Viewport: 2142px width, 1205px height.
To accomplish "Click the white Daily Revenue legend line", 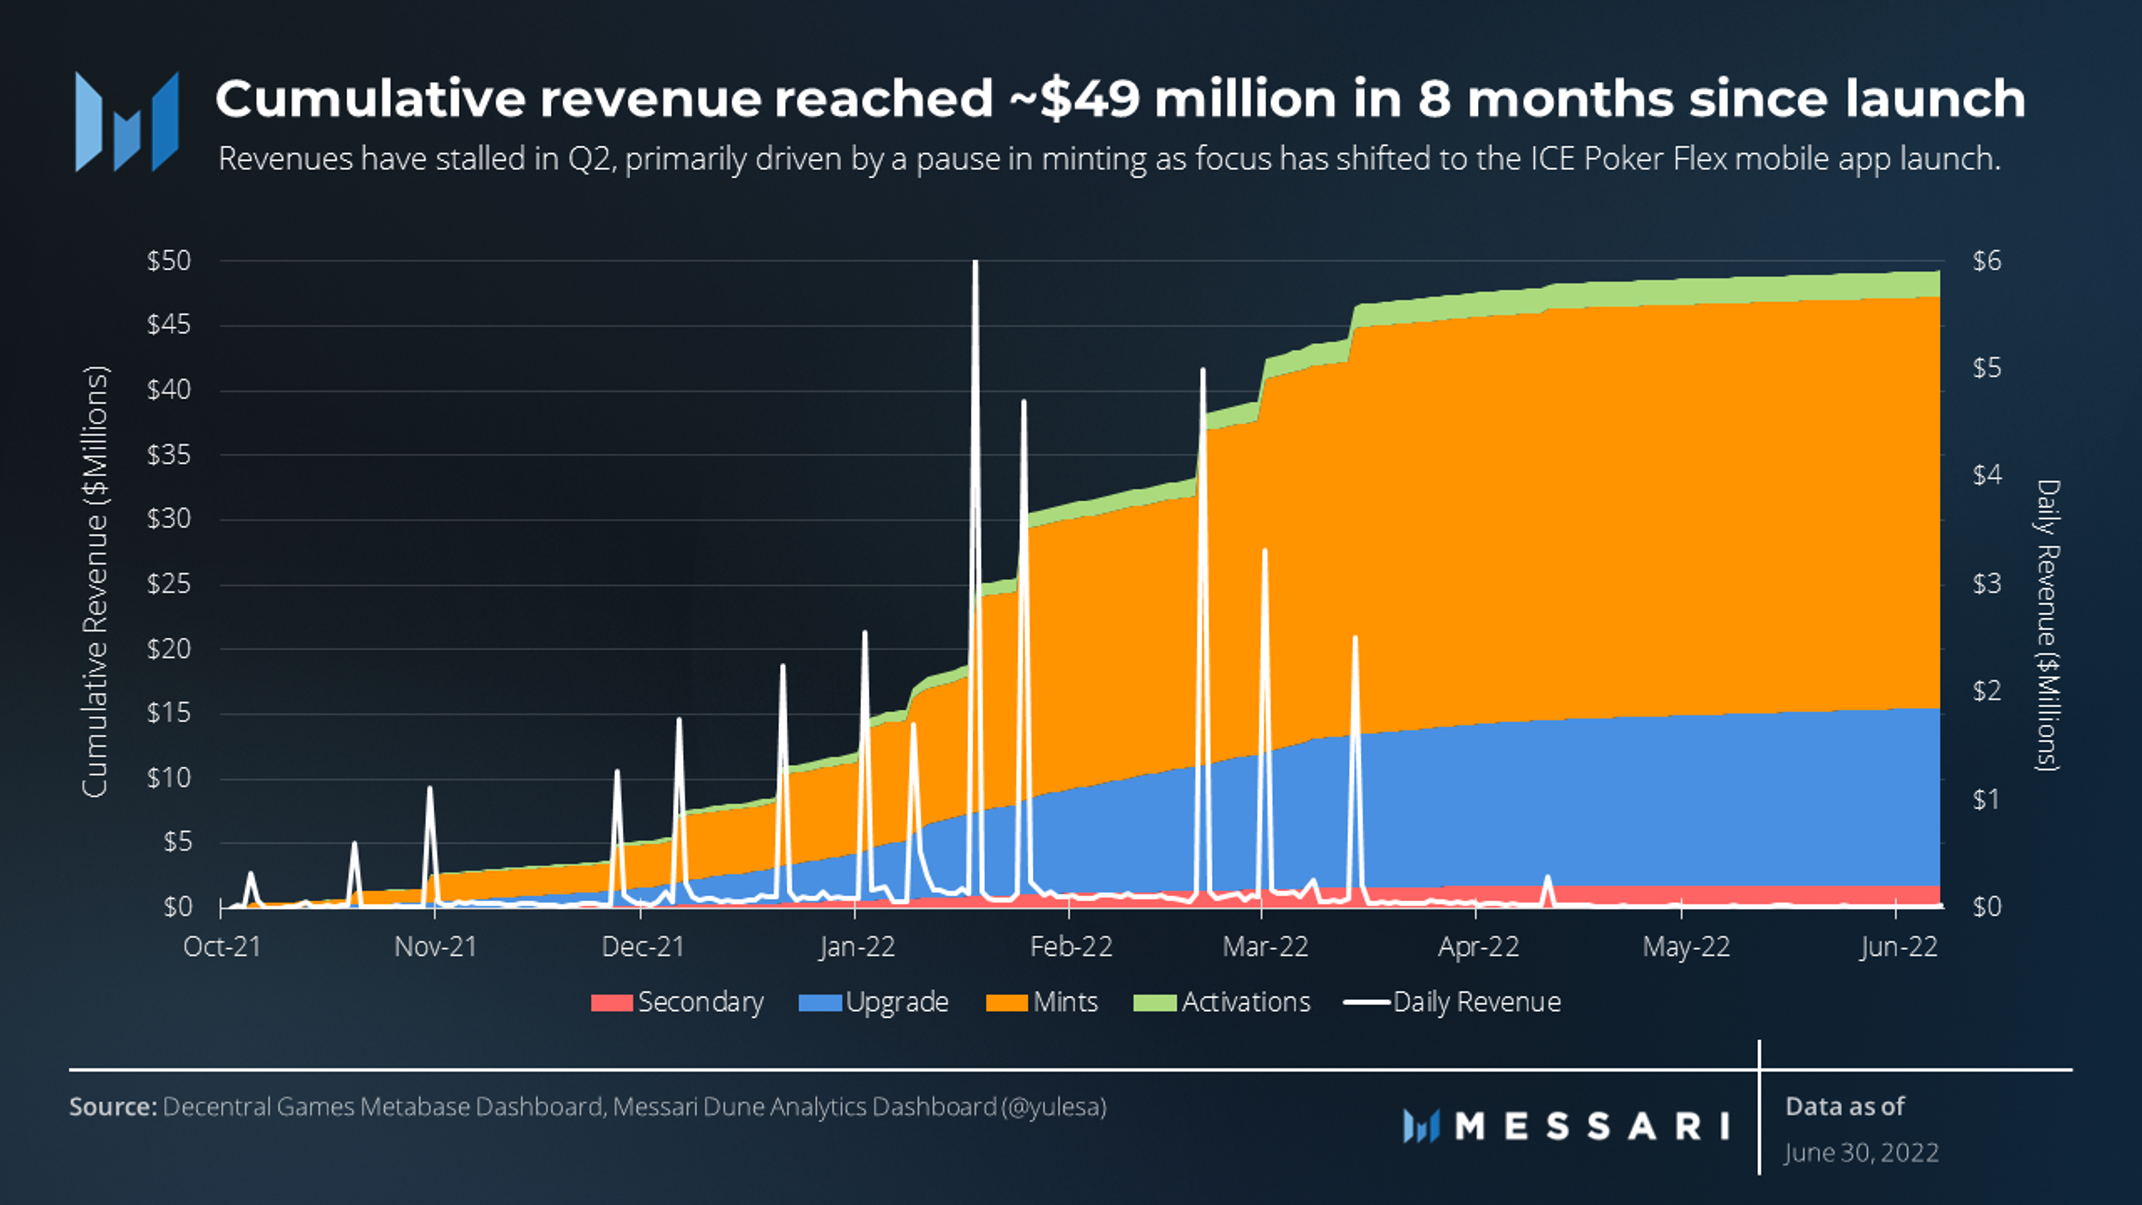I will (x=1366, y=1002).
